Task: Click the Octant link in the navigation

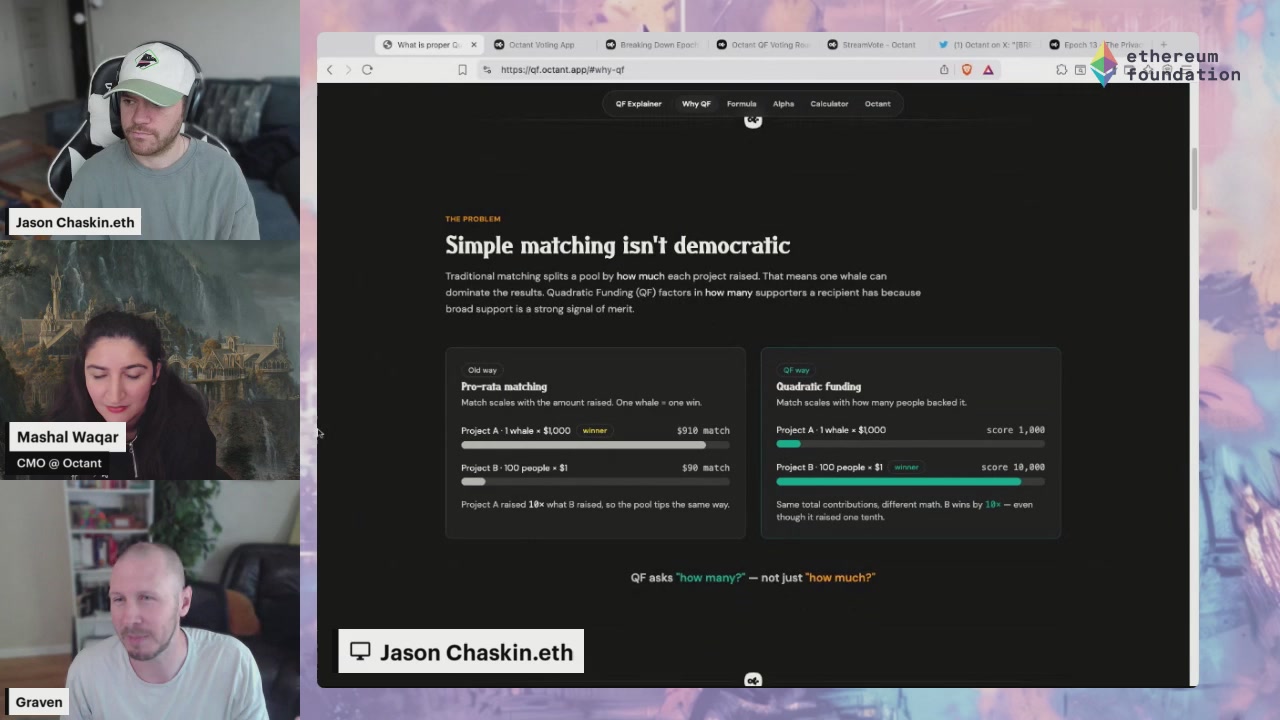Action: (877, 104)
